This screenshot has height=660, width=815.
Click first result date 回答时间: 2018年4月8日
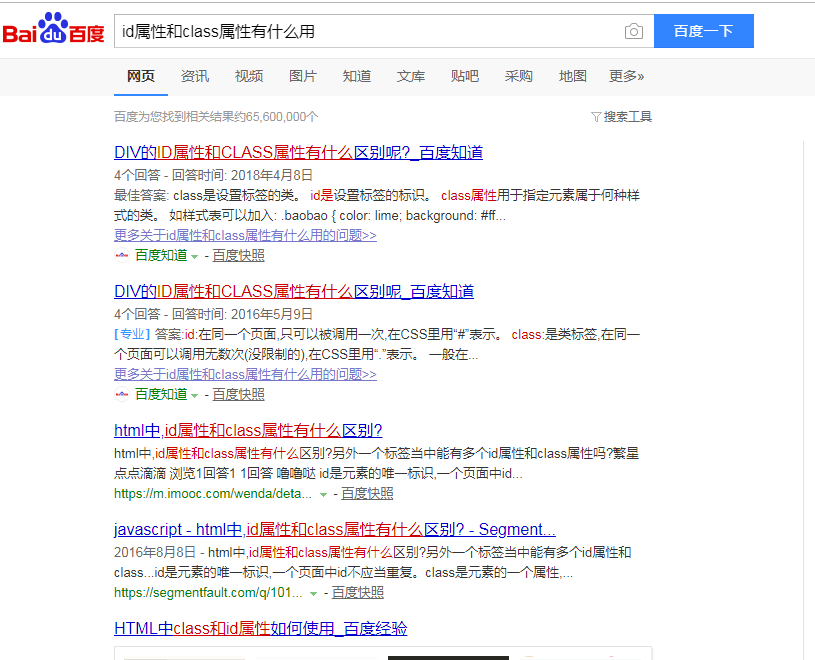[x=242, y=175]
